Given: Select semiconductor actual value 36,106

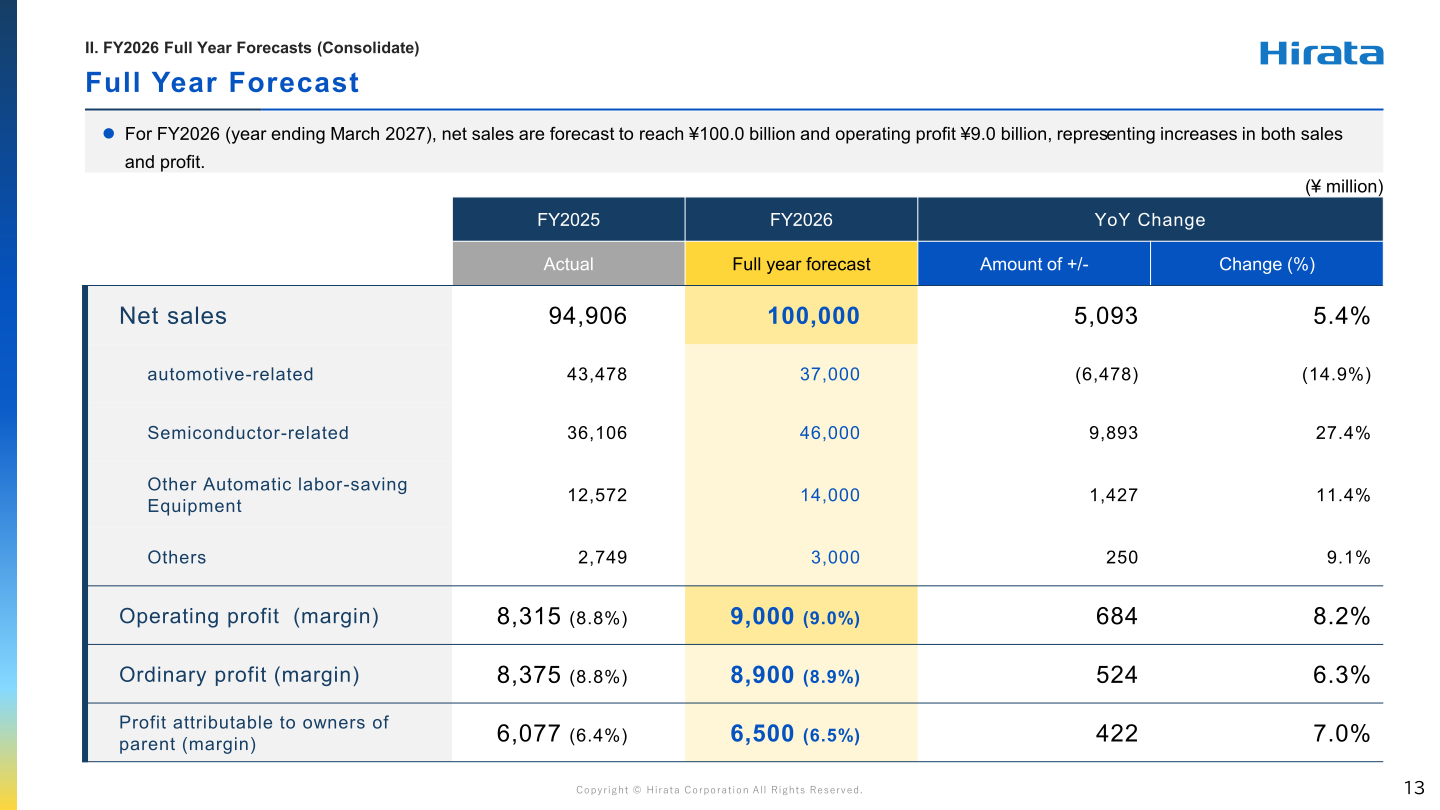Looking at the screenshot, I should tap(597, 433).
